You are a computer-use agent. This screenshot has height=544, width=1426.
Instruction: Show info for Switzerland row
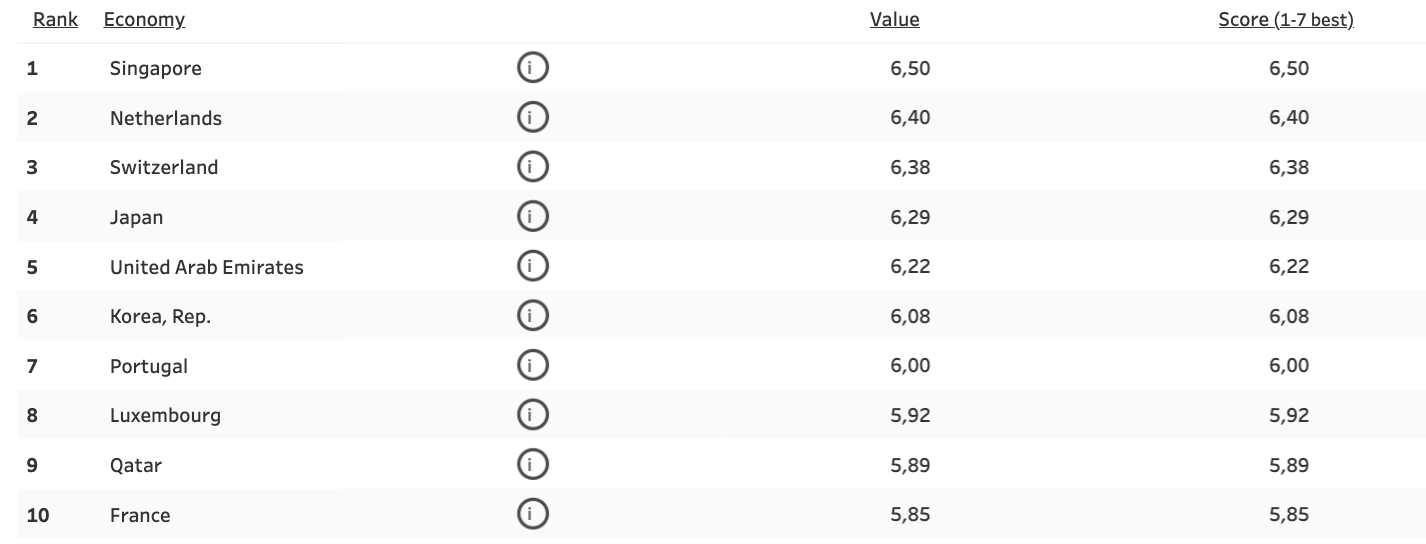tap(533, 167)
